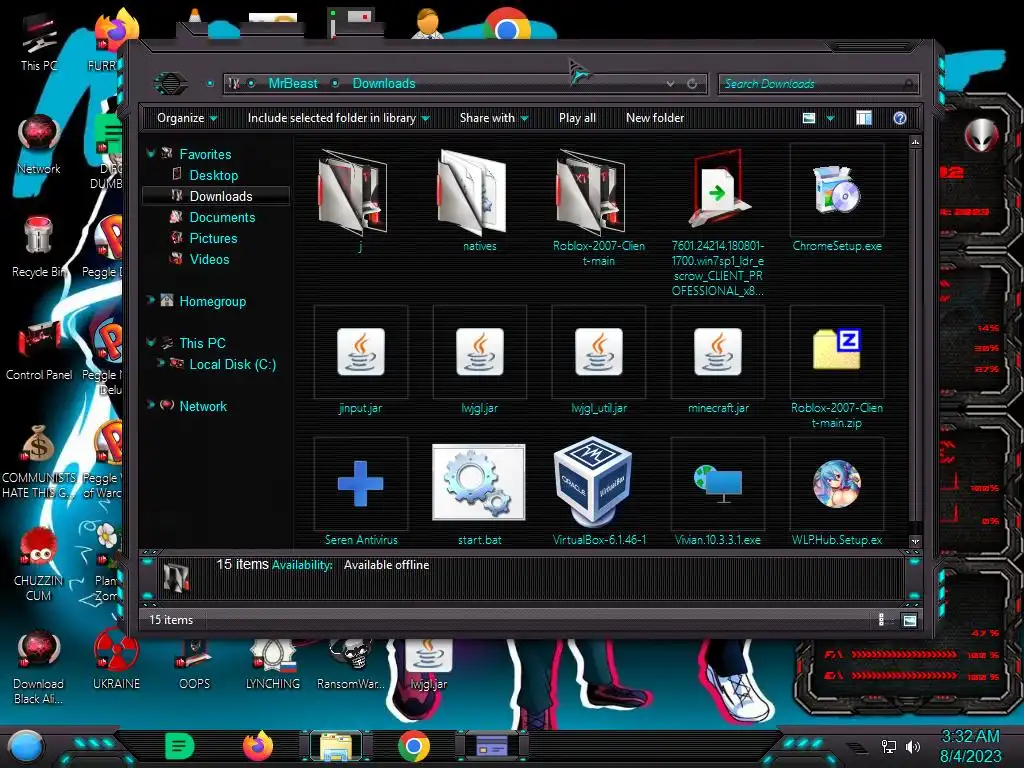The height and width of the screenshot is (768, 1024).
Task: Click Play all in toolbar
Action: coord(577,118)
